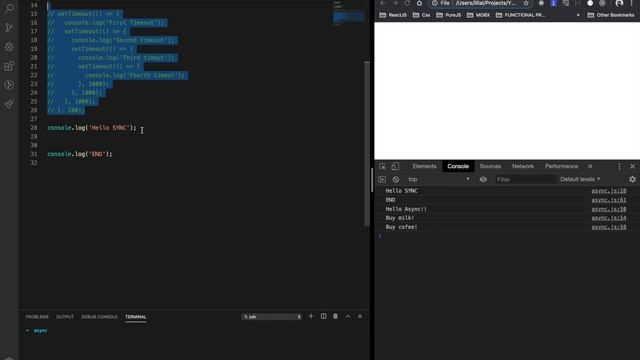The height and width of the screenshot is (360, 640).
Task: Click the browser address bar URL
Action: click(x=485, y=3)
